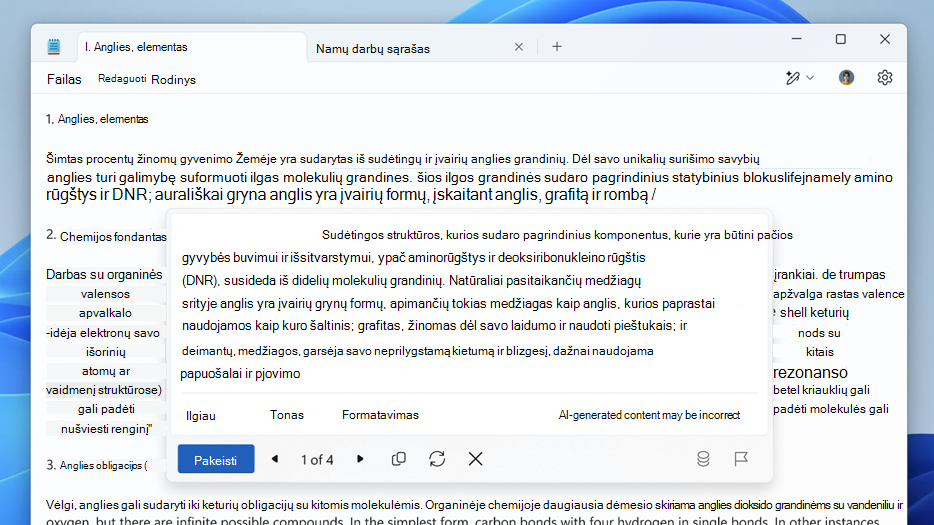Click the AI-generated content may be incorrect notice

click(649, 415)
